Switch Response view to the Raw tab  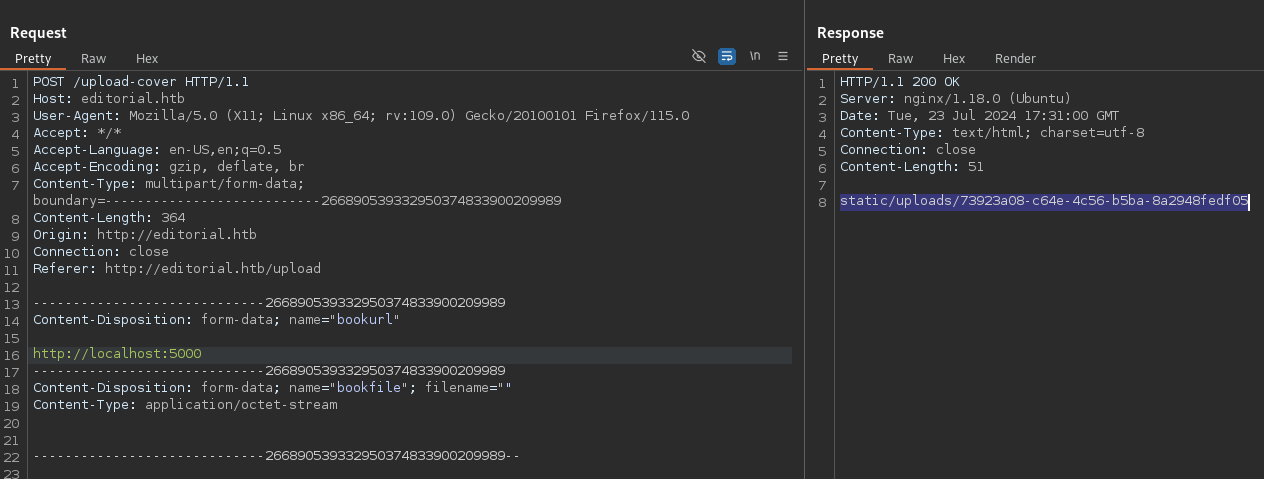pos(900,59)
